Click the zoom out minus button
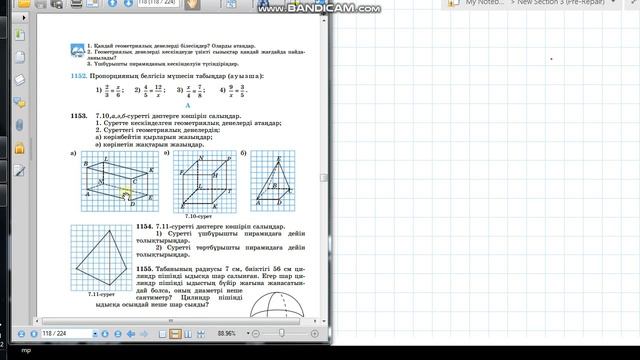 coord(256,334)
